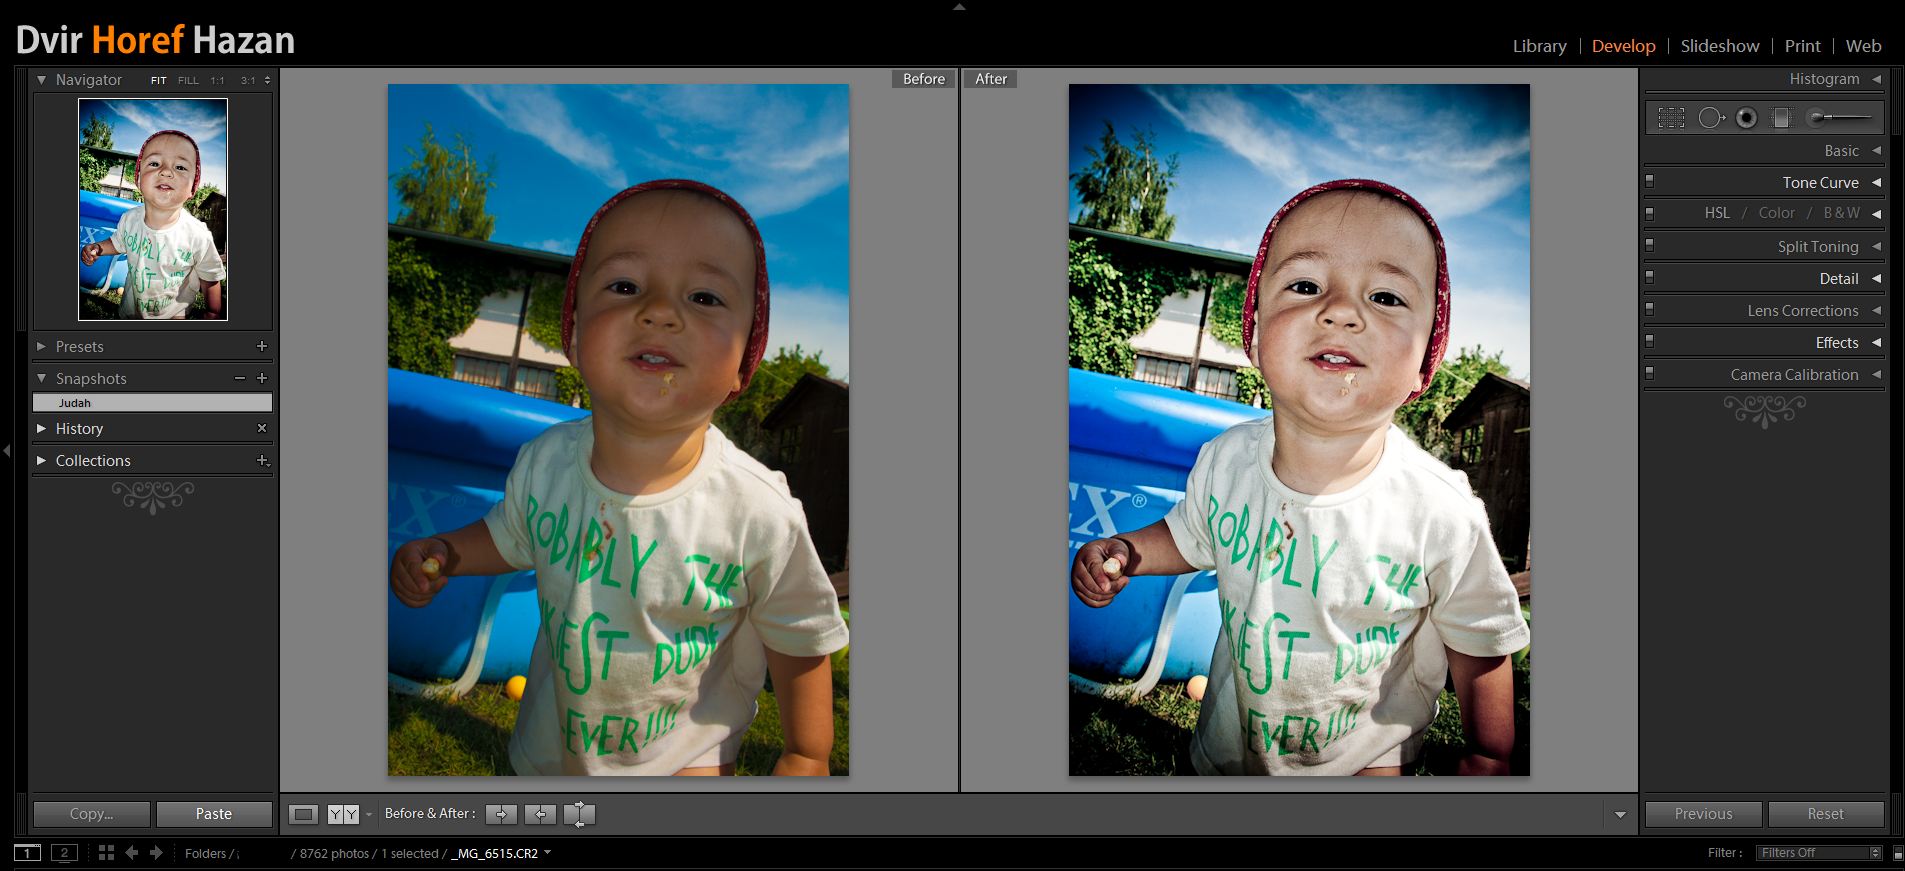
Task: Select the Judah snapshot
Action: coord(152,403)
